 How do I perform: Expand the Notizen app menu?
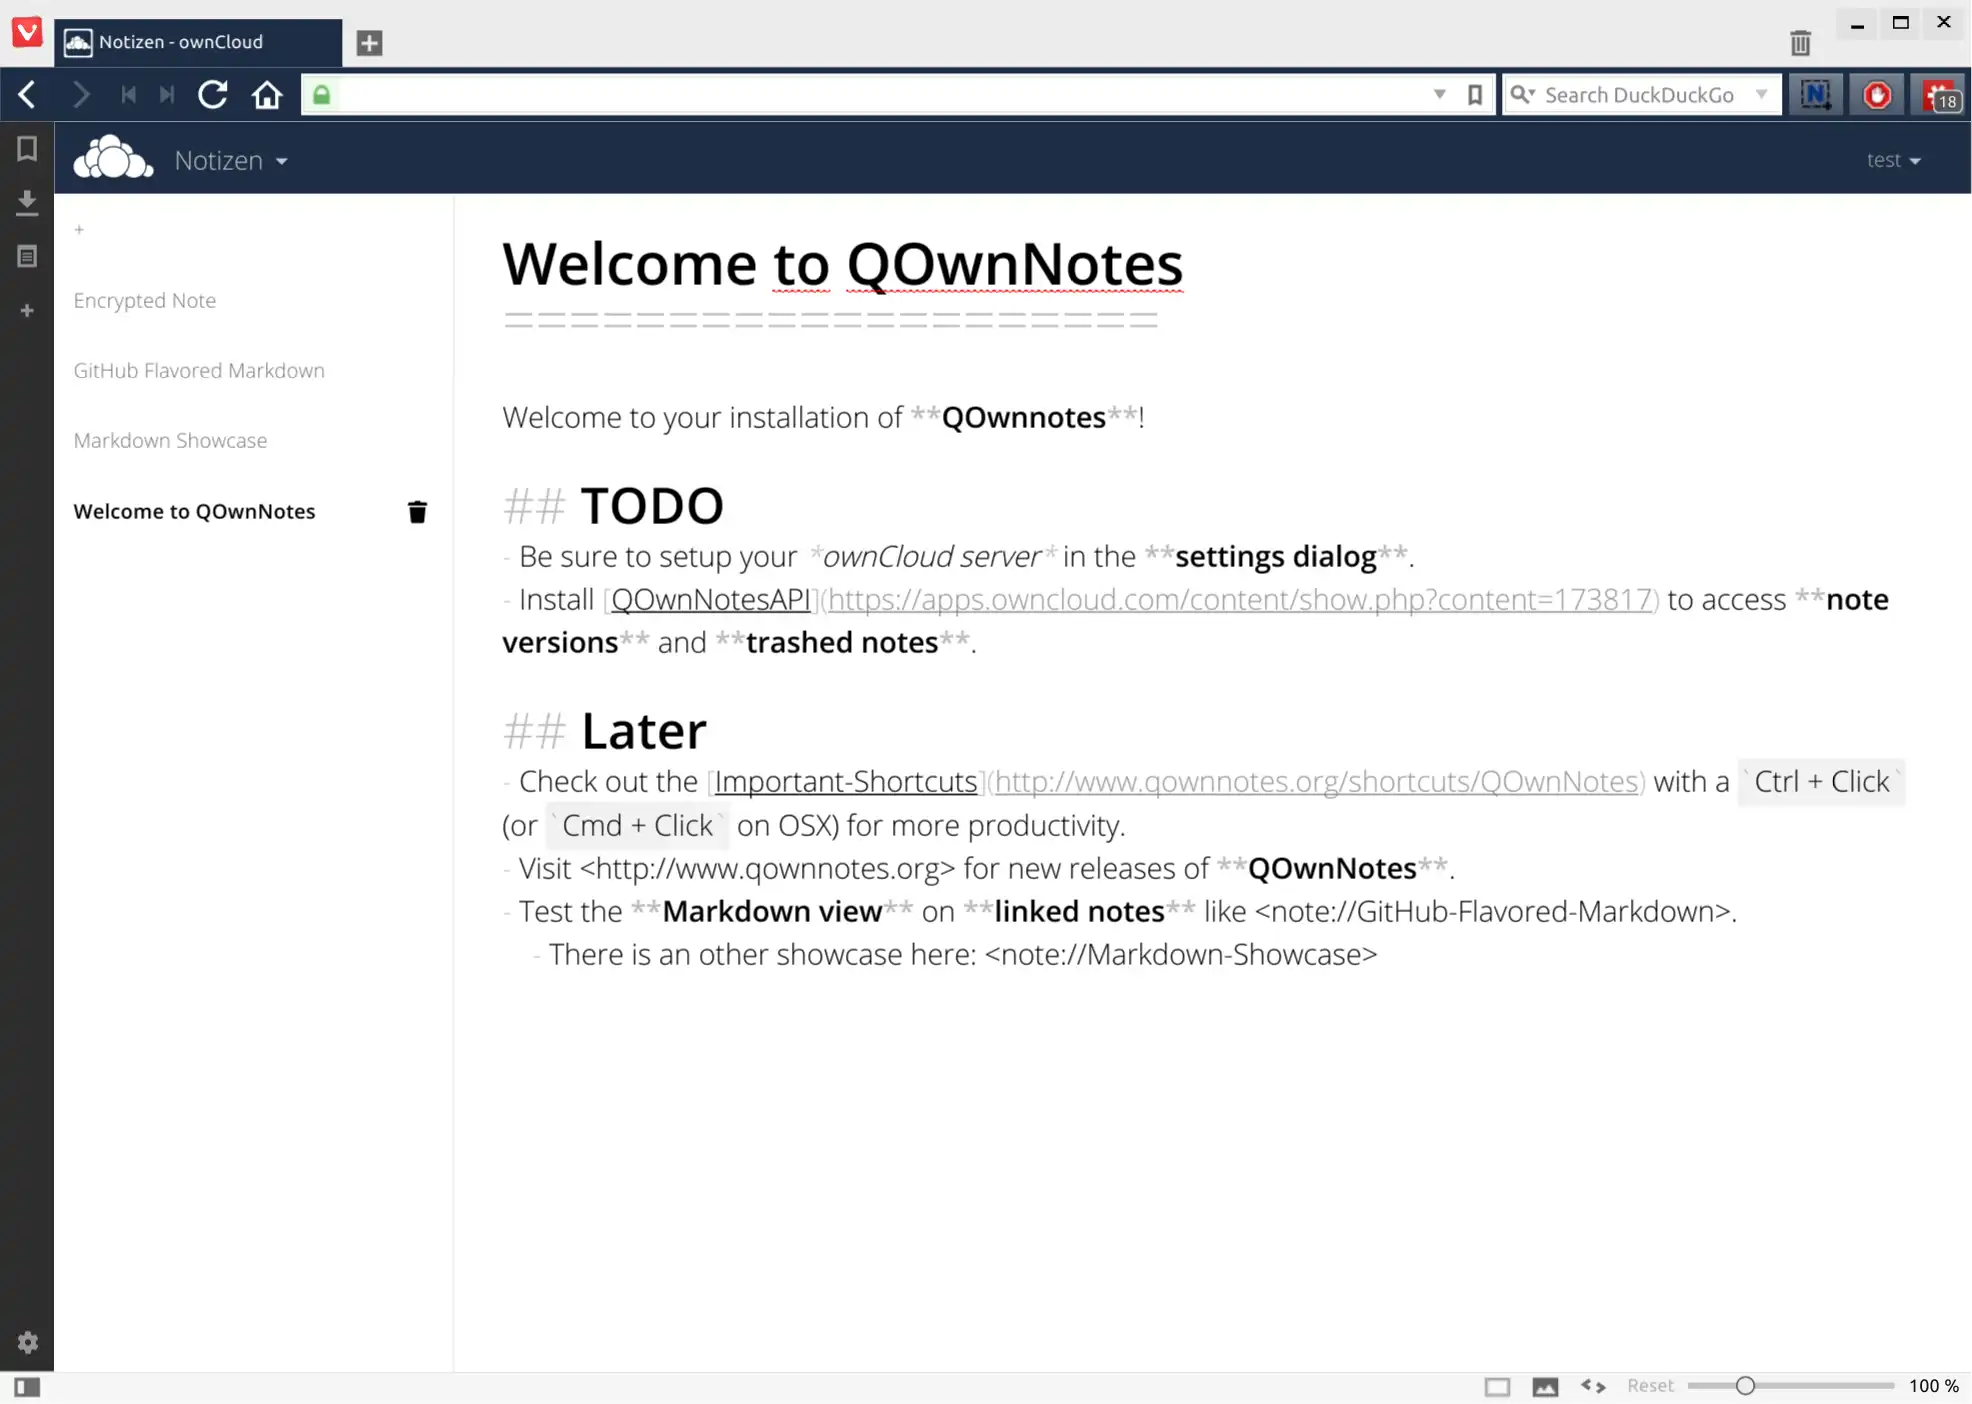(x=231, y=161)
